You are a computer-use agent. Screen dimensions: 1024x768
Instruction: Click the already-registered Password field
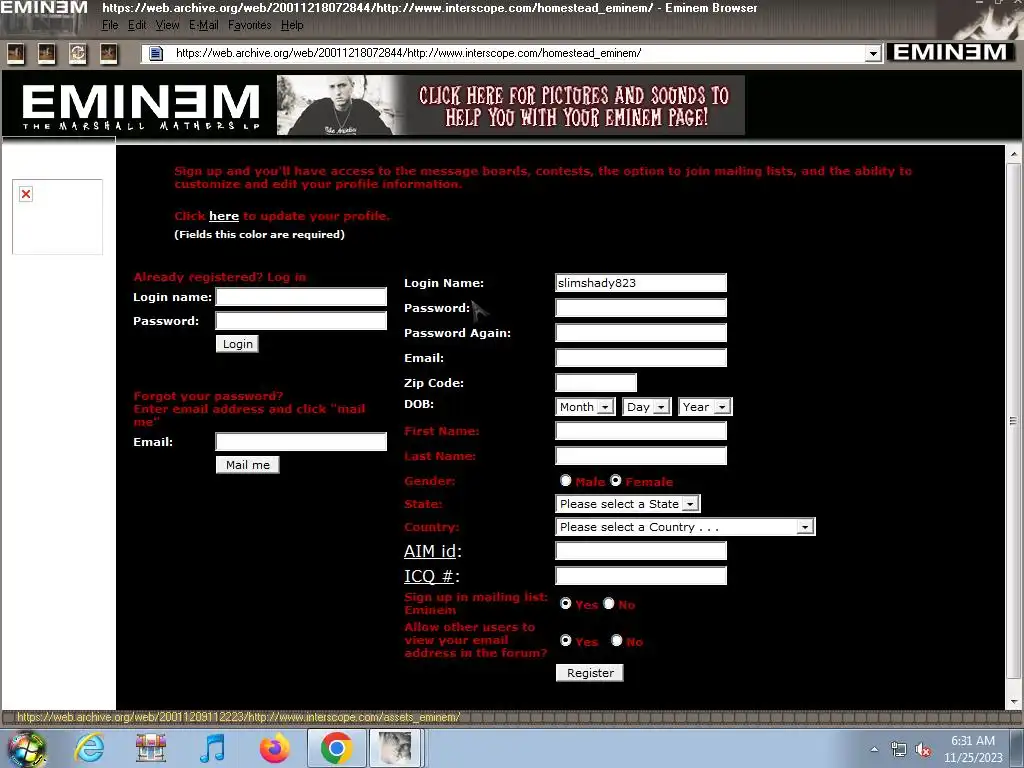point(301,321)
